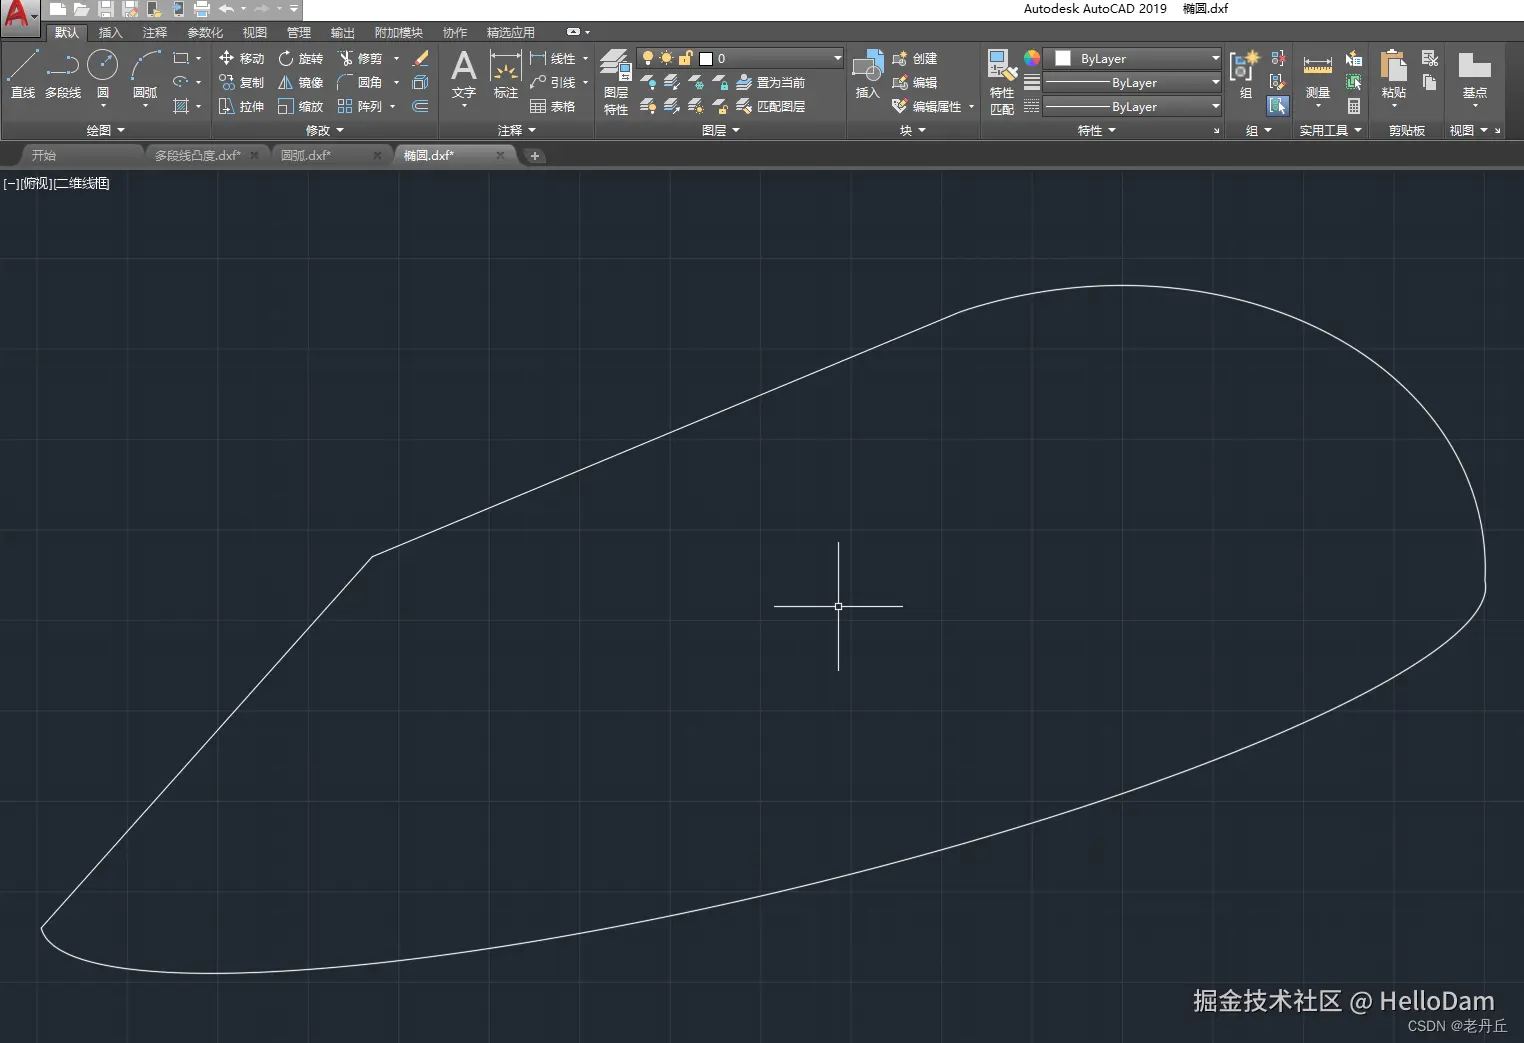Viewport: 1524px width, 1043px height.
Task: Click the Ungroup icon in Group panel
Action: [x=1278, y=58]
